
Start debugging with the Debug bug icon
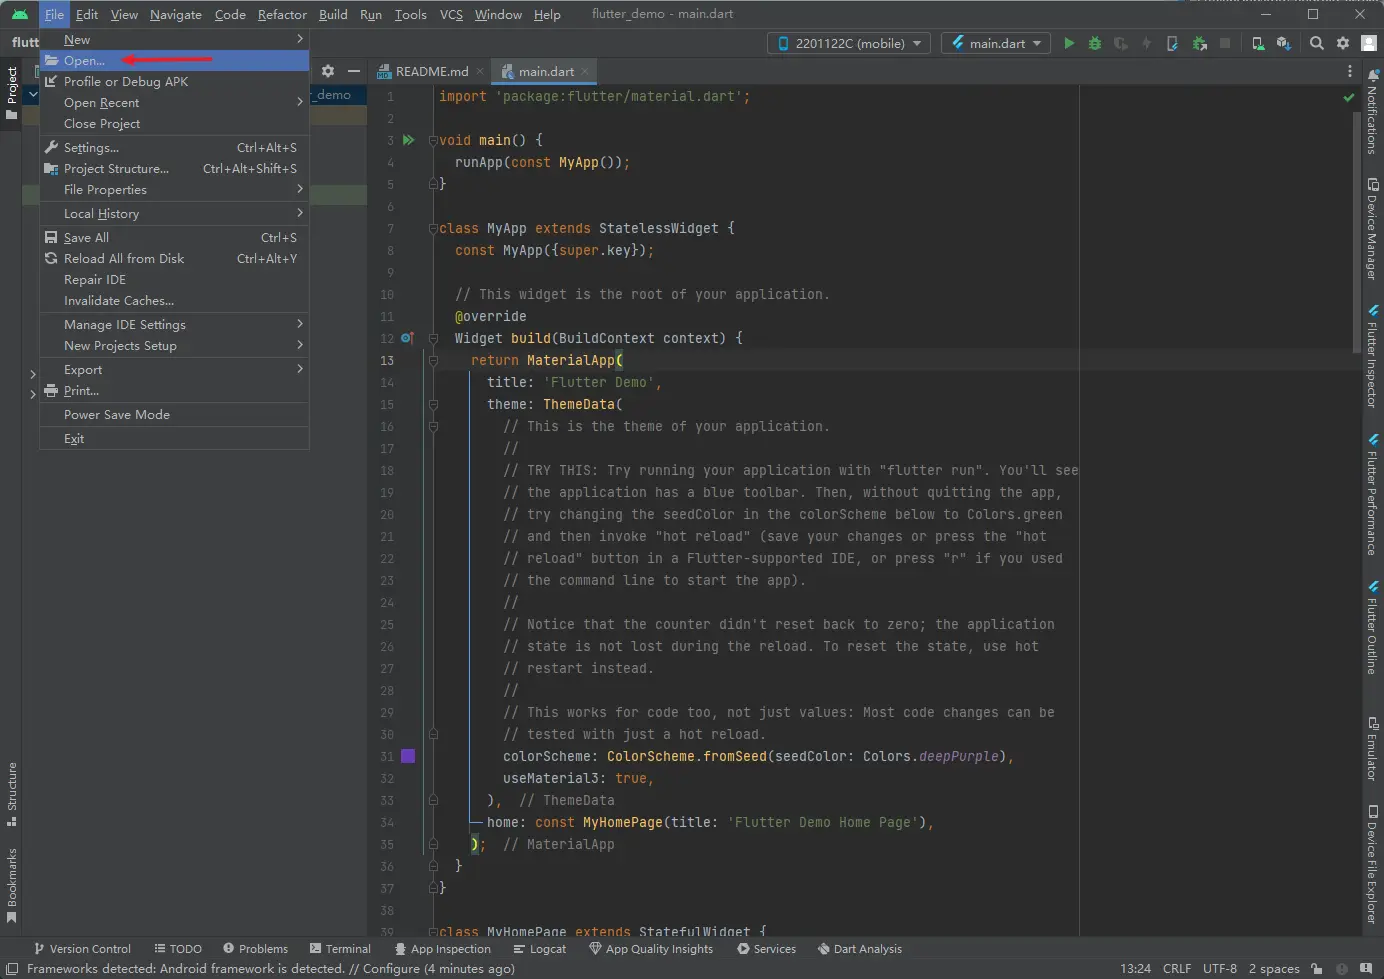coord(1095,43)
